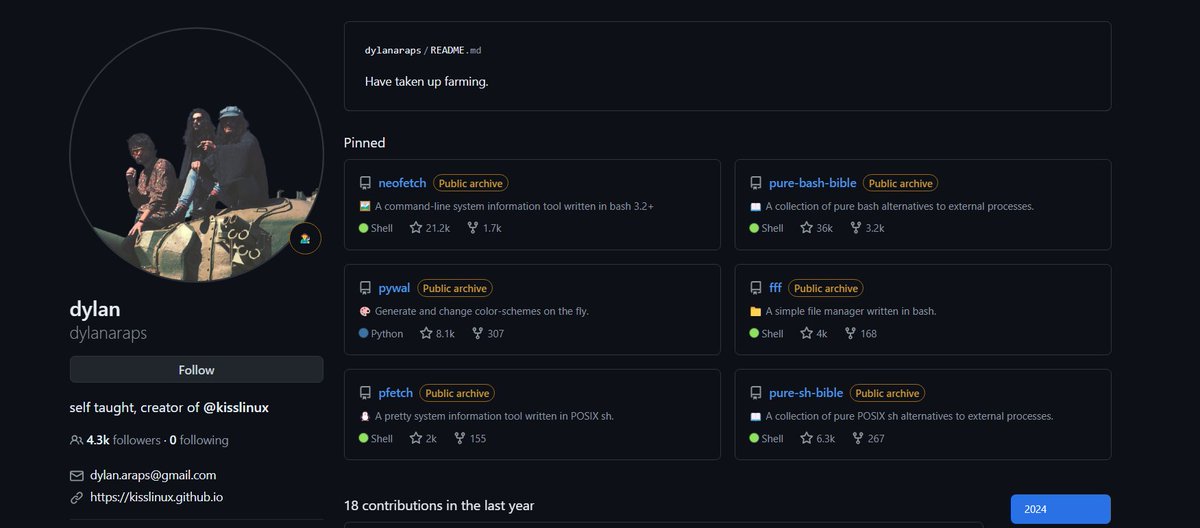Screen dimensions: 1200x528
Task: Open the dylan.araps@gmail.com email link
Action: [x=153, y=475]
